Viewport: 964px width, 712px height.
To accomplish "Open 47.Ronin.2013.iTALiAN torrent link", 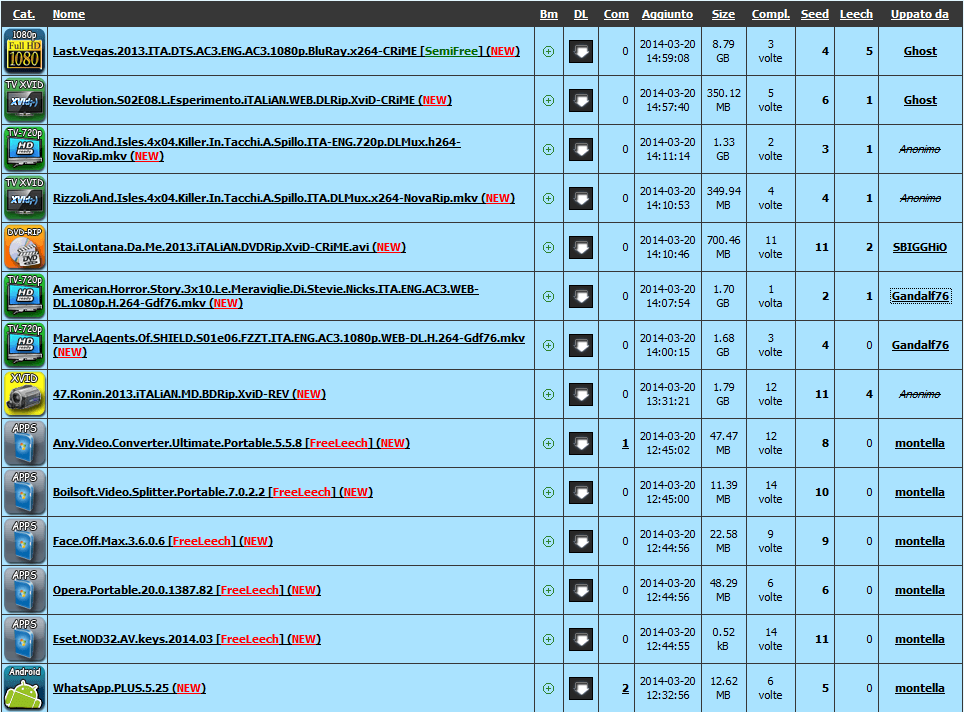I will (189, 394).
